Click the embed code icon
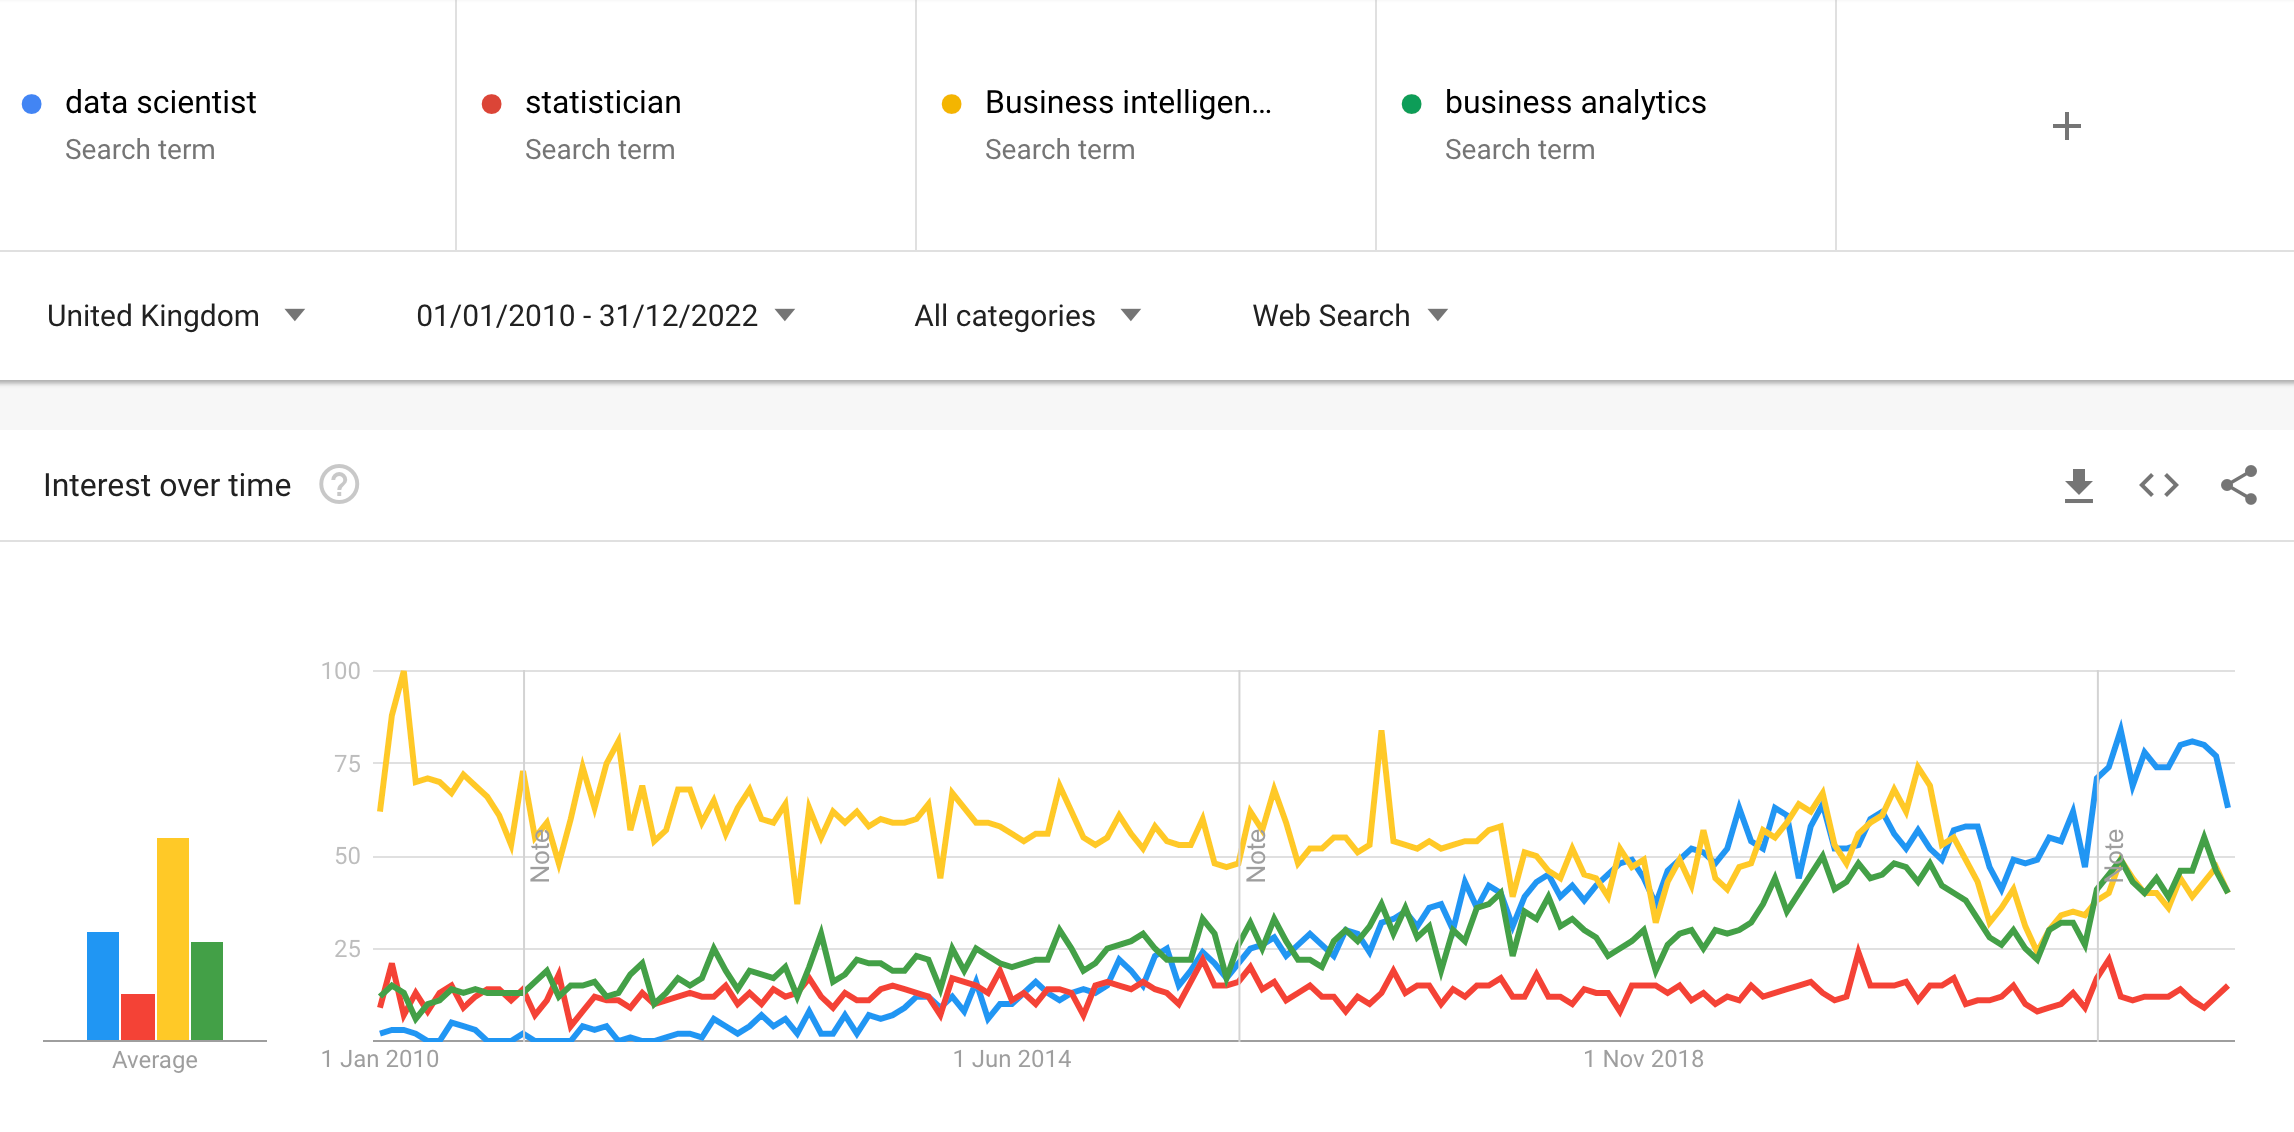The image size is (2294, 1132). (x=2158, y=486)
